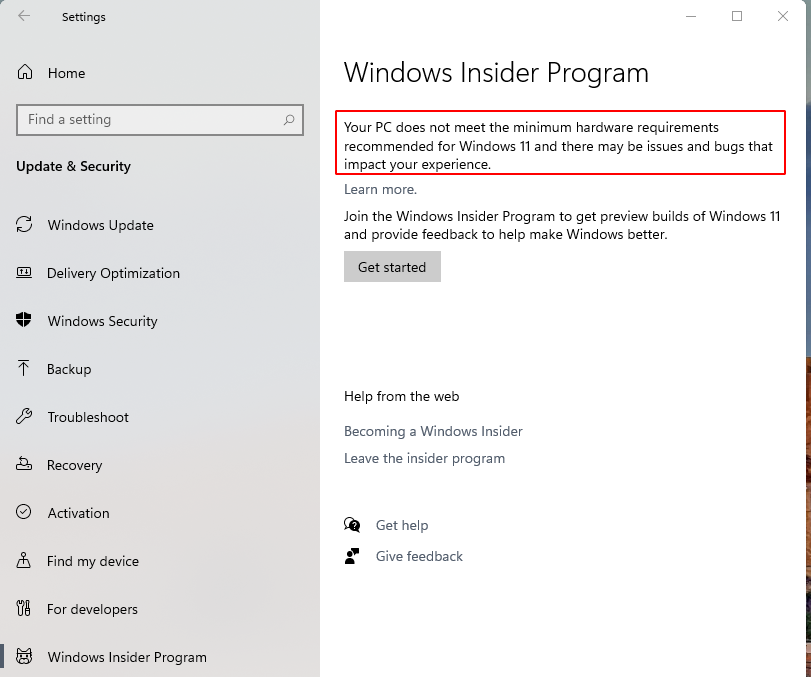
Task: Go back using the Settings back arrow
Action: (24, 16)
